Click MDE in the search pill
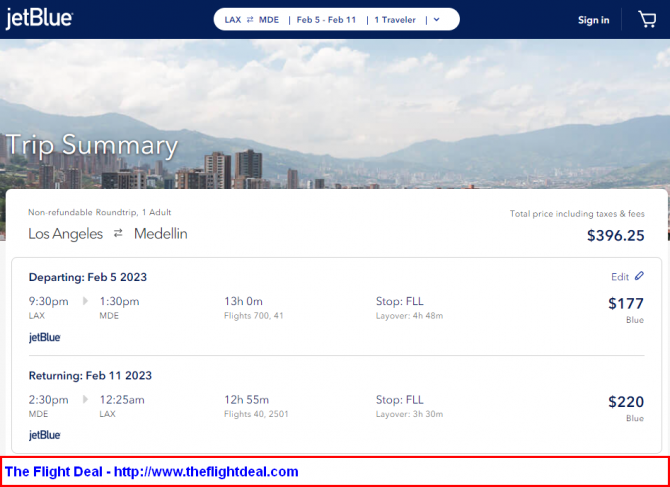 [269, 20]
